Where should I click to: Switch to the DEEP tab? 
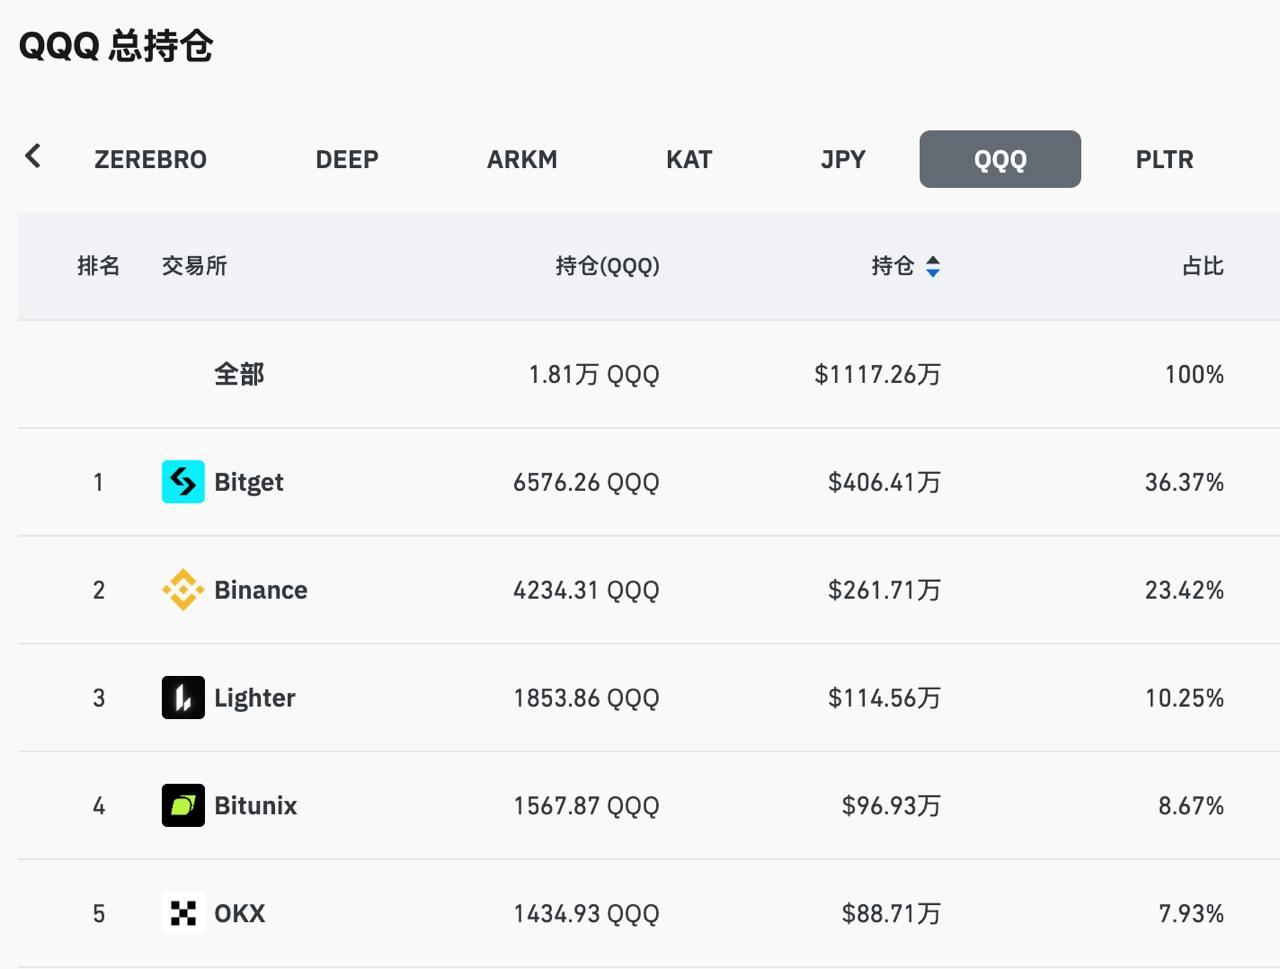(347, 159)
